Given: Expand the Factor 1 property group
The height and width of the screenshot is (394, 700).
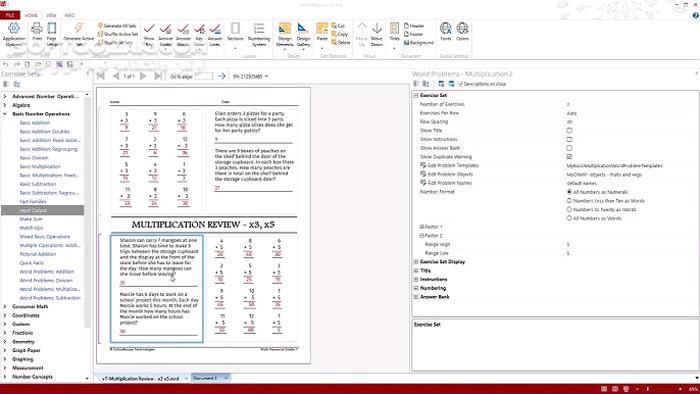Looking at the screenshot, I should [422, 227].
